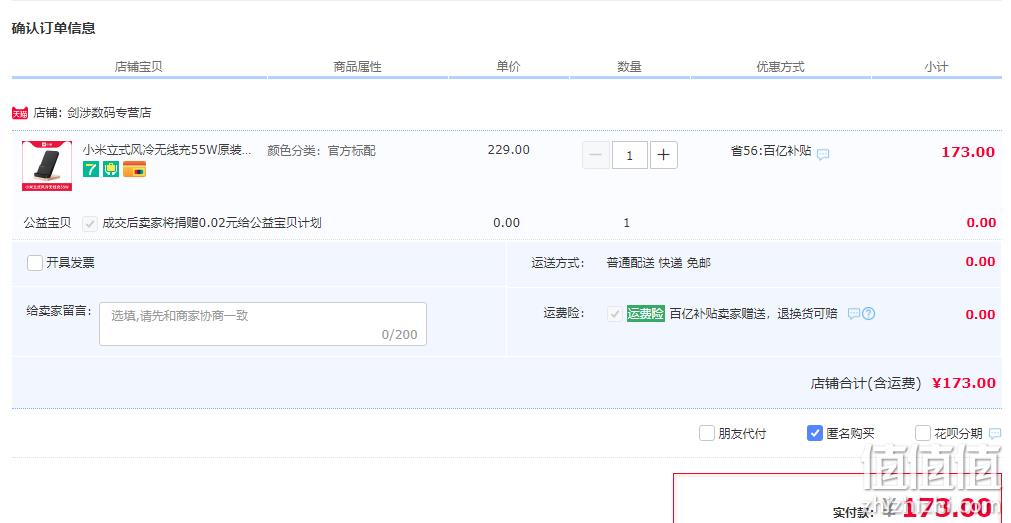Click the 小计 column header
1011x523 pixels.
[936, 66]
